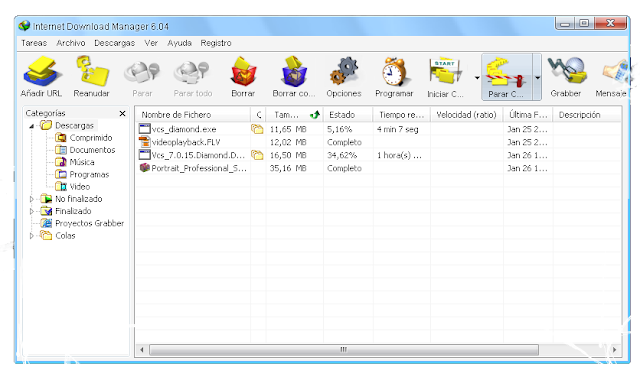Open the Archivo menu
640x380 pixels.
(x=71, y=43)
